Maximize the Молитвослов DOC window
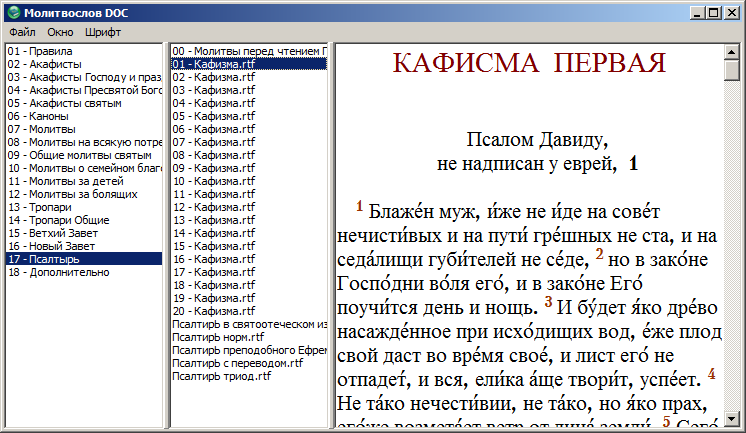This screenshot has height=433, width=746. point(712,14)
